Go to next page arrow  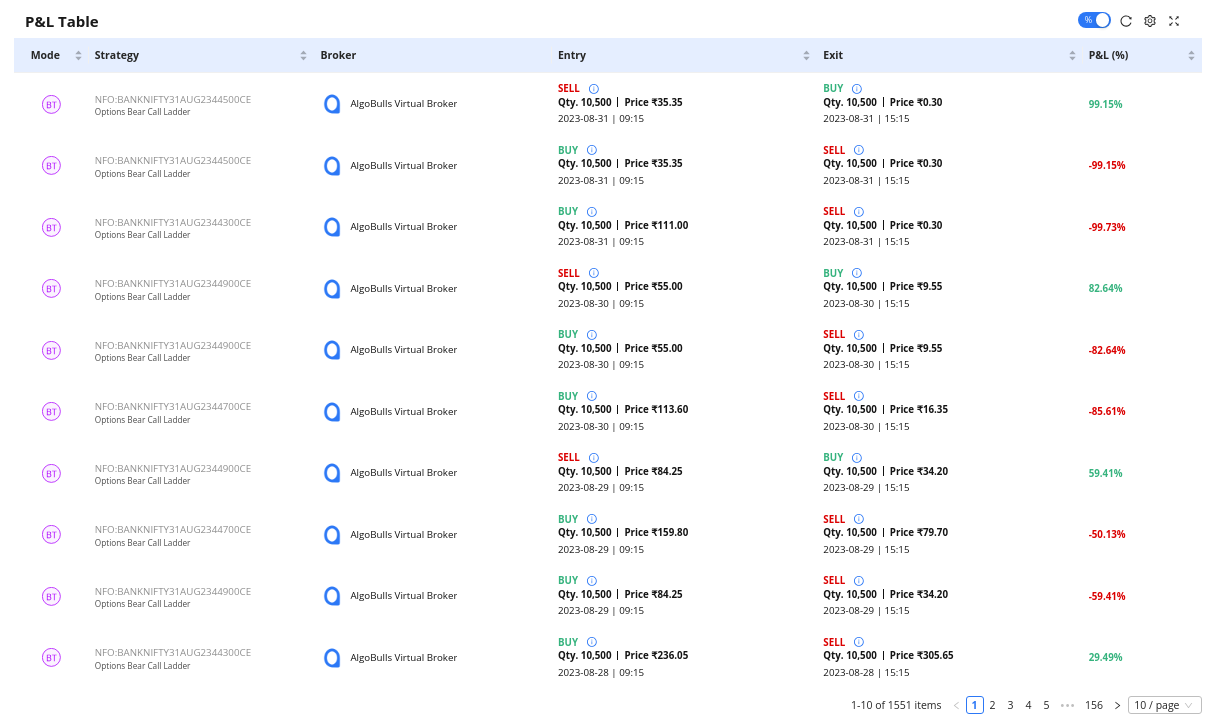coord(1118,705)
